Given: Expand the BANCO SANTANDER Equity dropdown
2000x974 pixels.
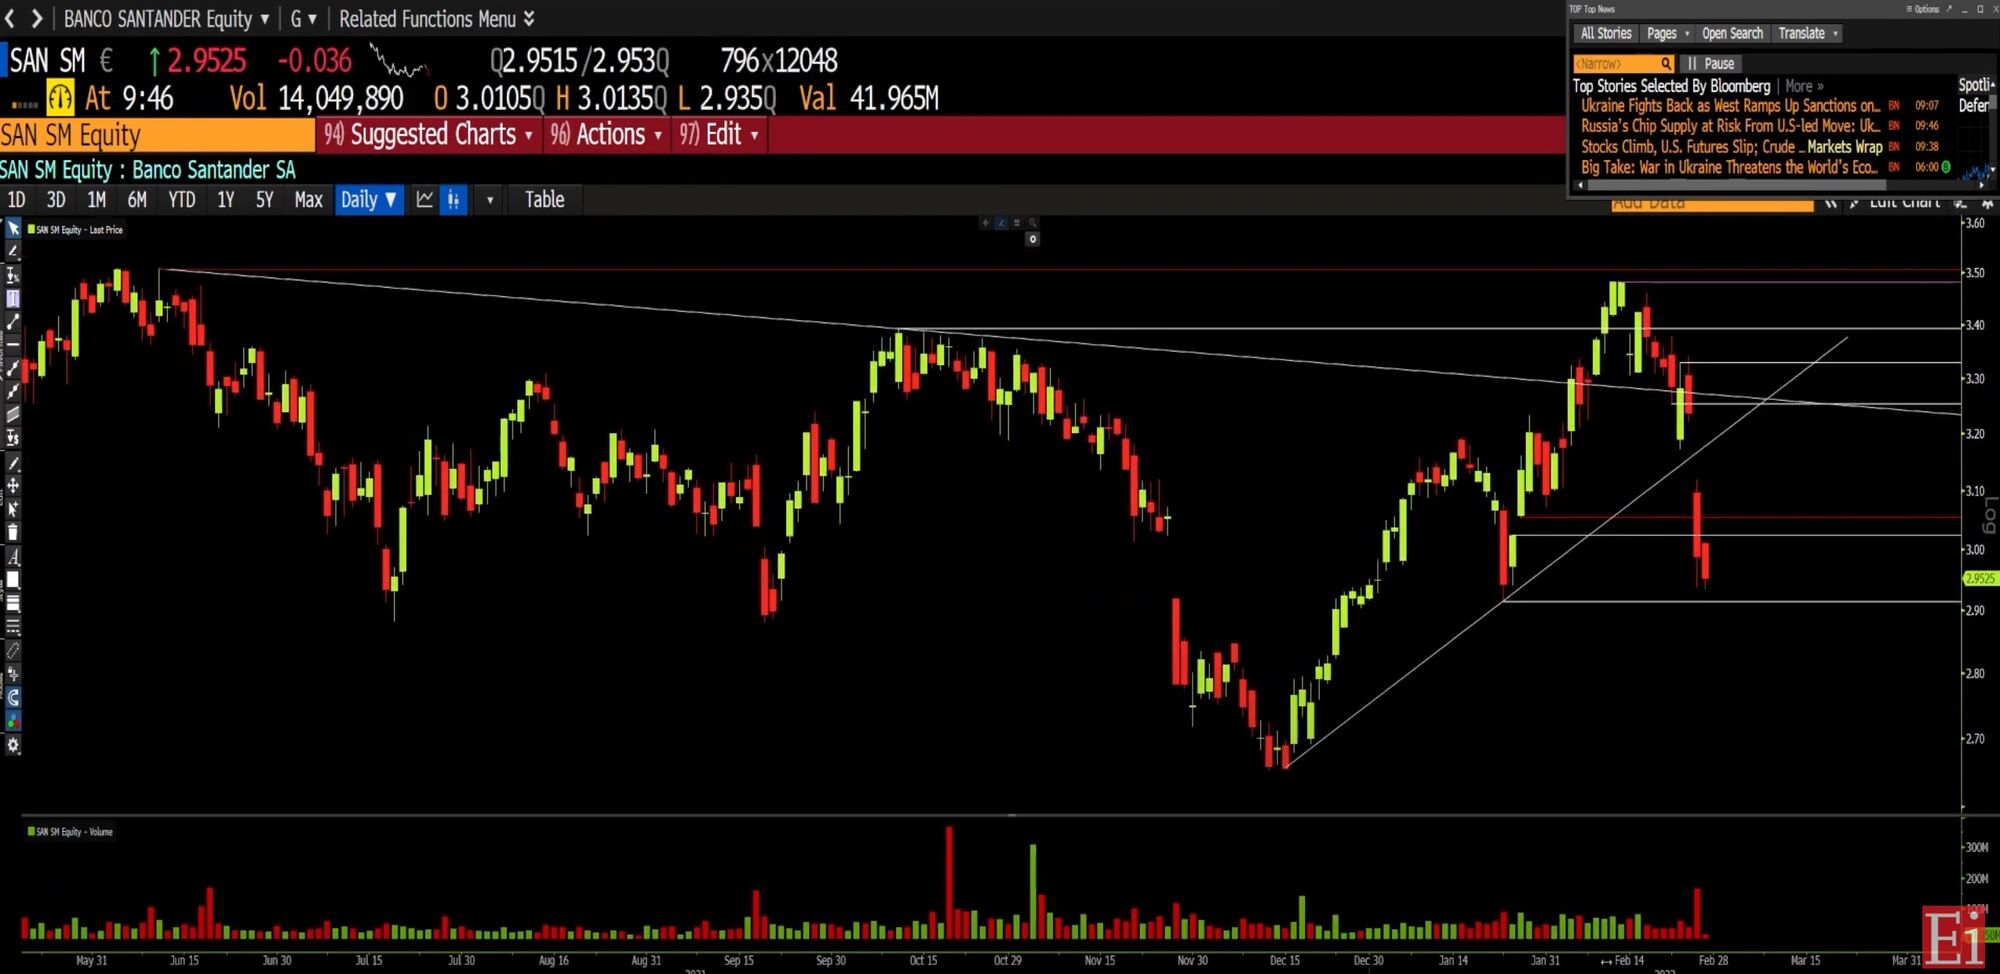Looking at the screenshot, I should point(166,19).
